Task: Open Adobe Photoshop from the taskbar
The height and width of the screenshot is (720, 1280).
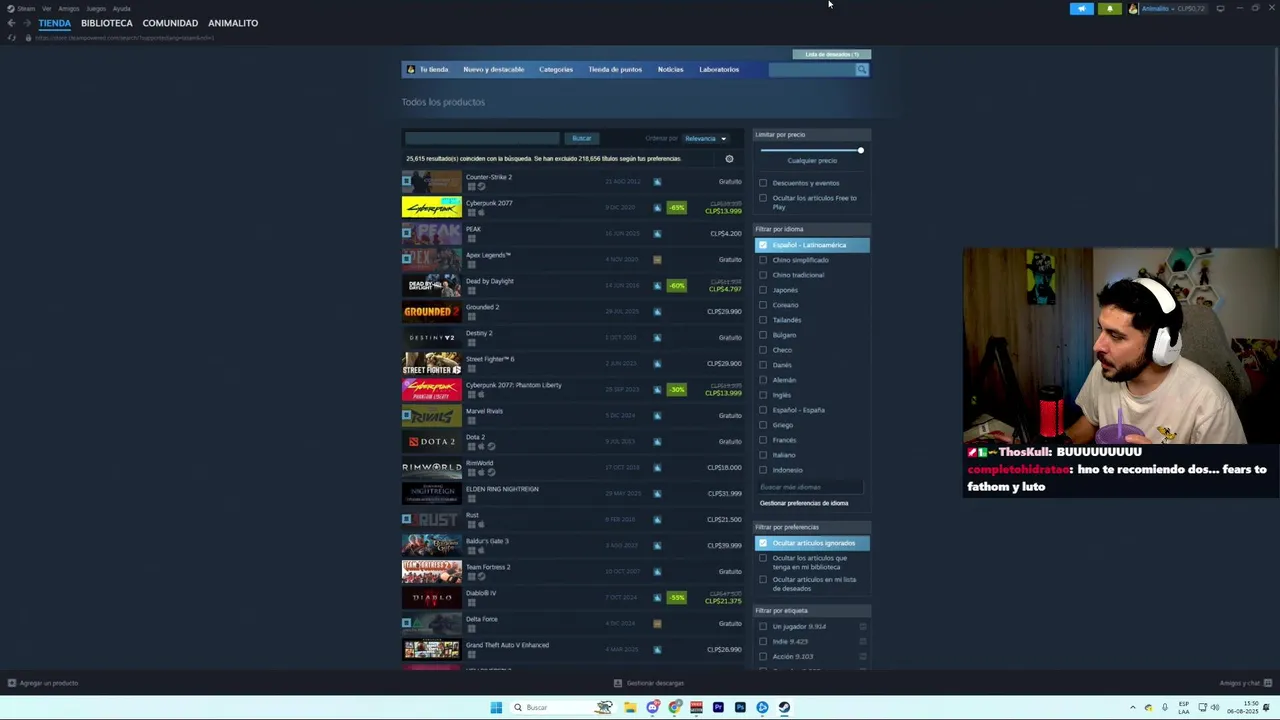Action: [740, 707]
